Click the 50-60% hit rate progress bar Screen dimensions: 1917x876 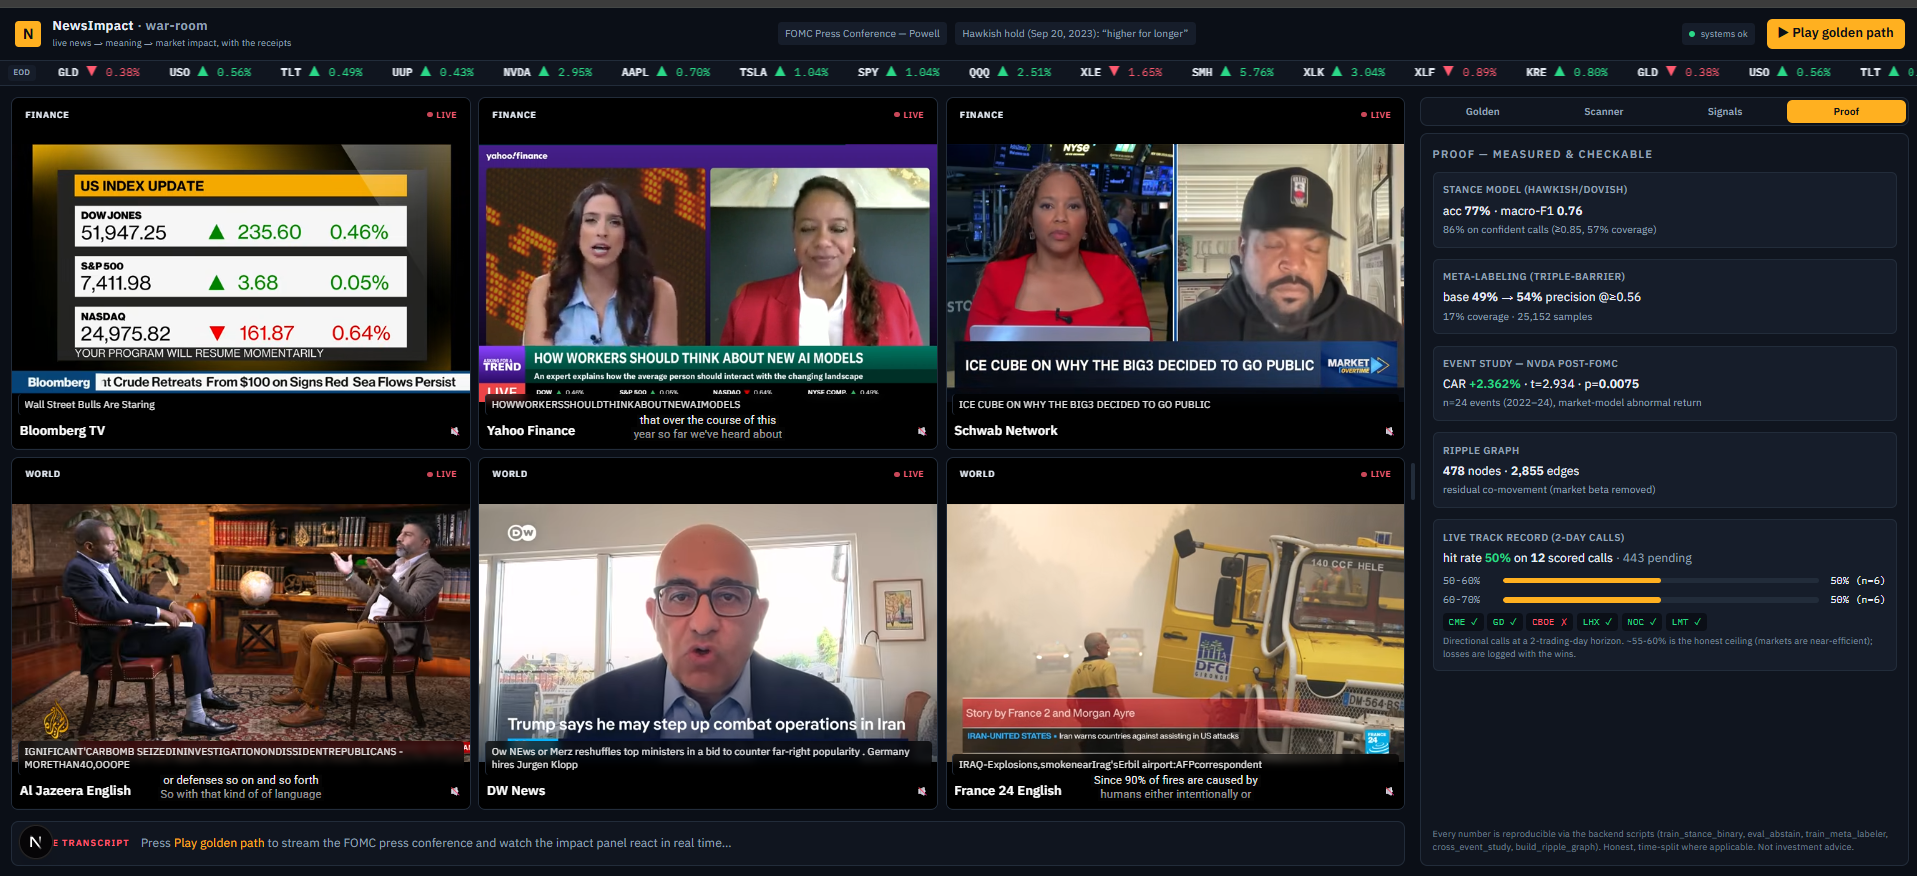coord(1660,580)
